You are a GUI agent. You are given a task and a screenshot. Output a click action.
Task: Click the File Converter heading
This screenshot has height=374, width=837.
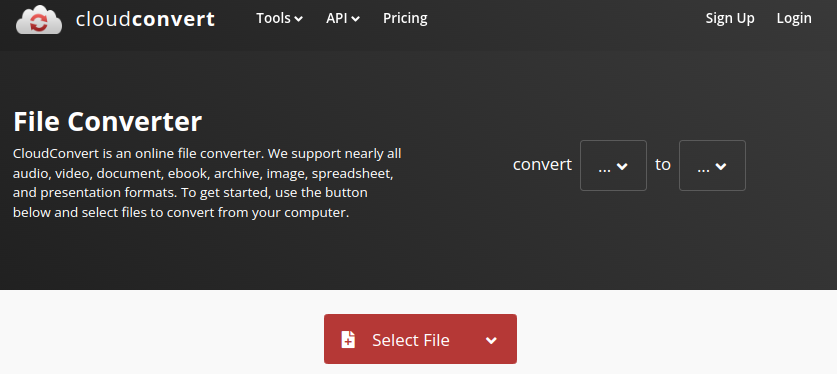pos(107,122)
